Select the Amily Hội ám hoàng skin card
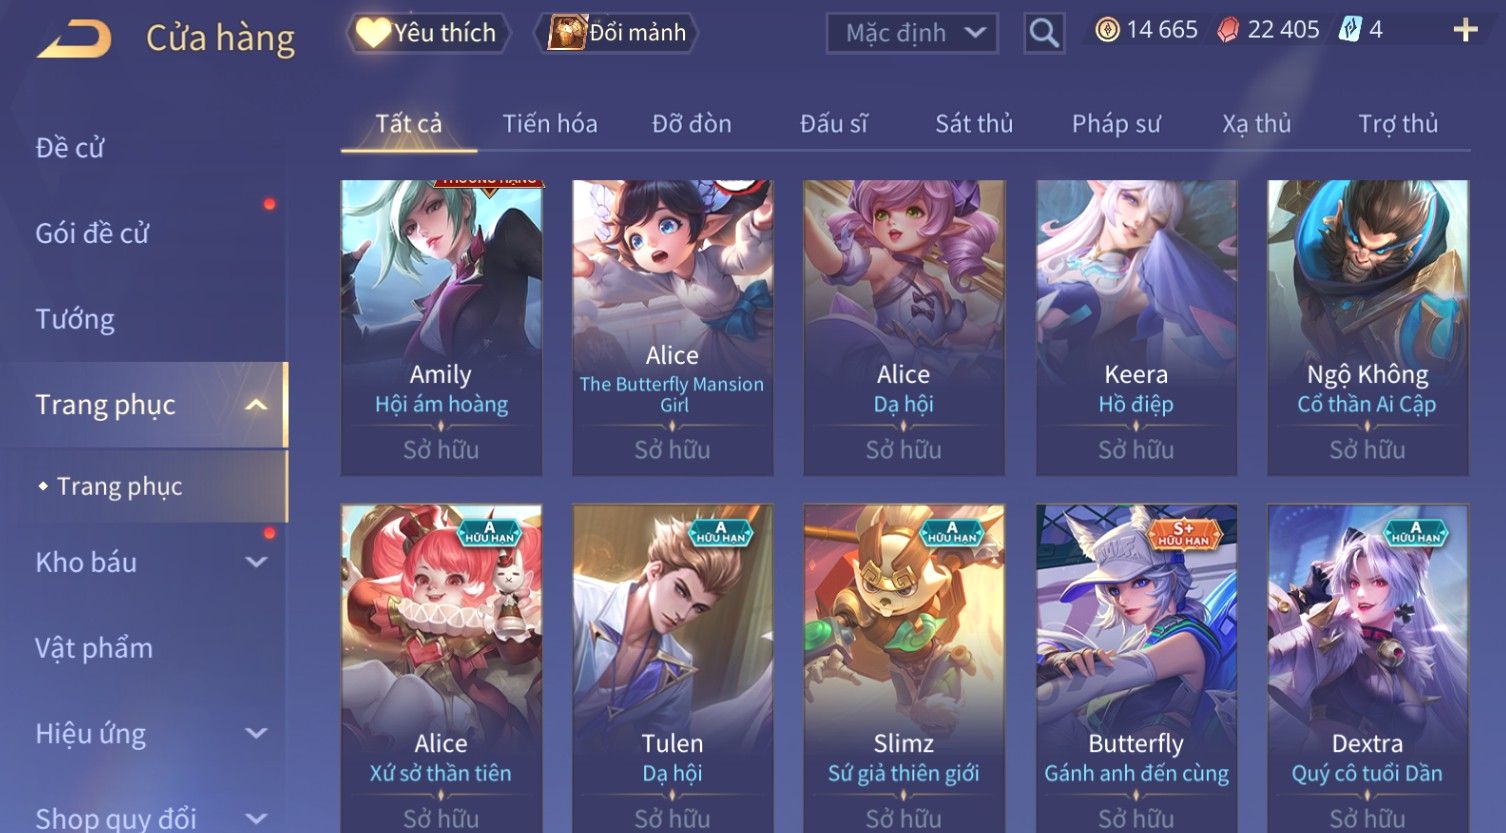This screenshot has width=1506, height=833. click(441, 328)
